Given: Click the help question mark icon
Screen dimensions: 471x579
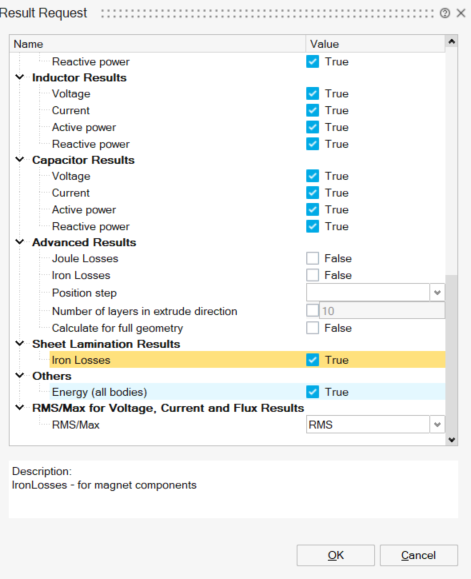Looking at the screenshot, I should click(445, 13).
